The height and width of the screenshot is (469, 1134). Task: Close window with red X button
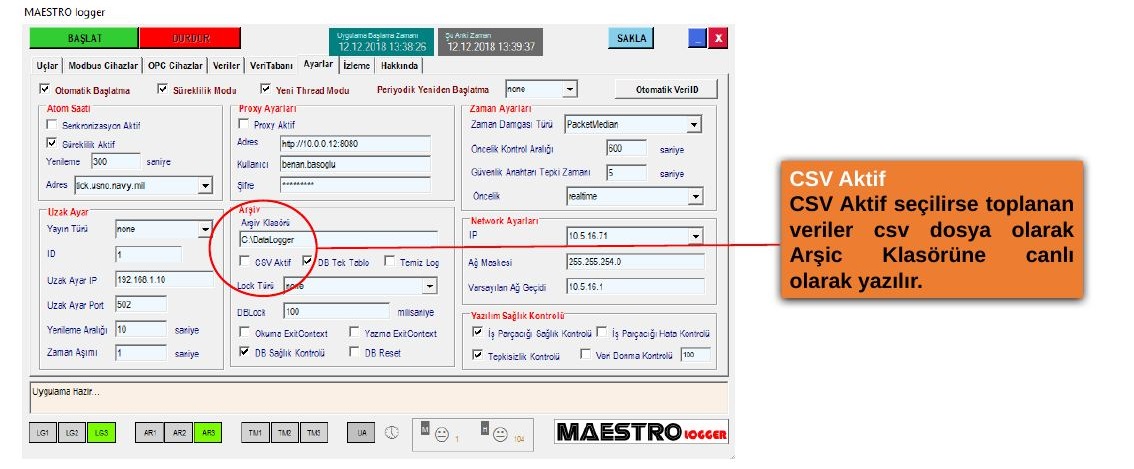coord(718,38)
